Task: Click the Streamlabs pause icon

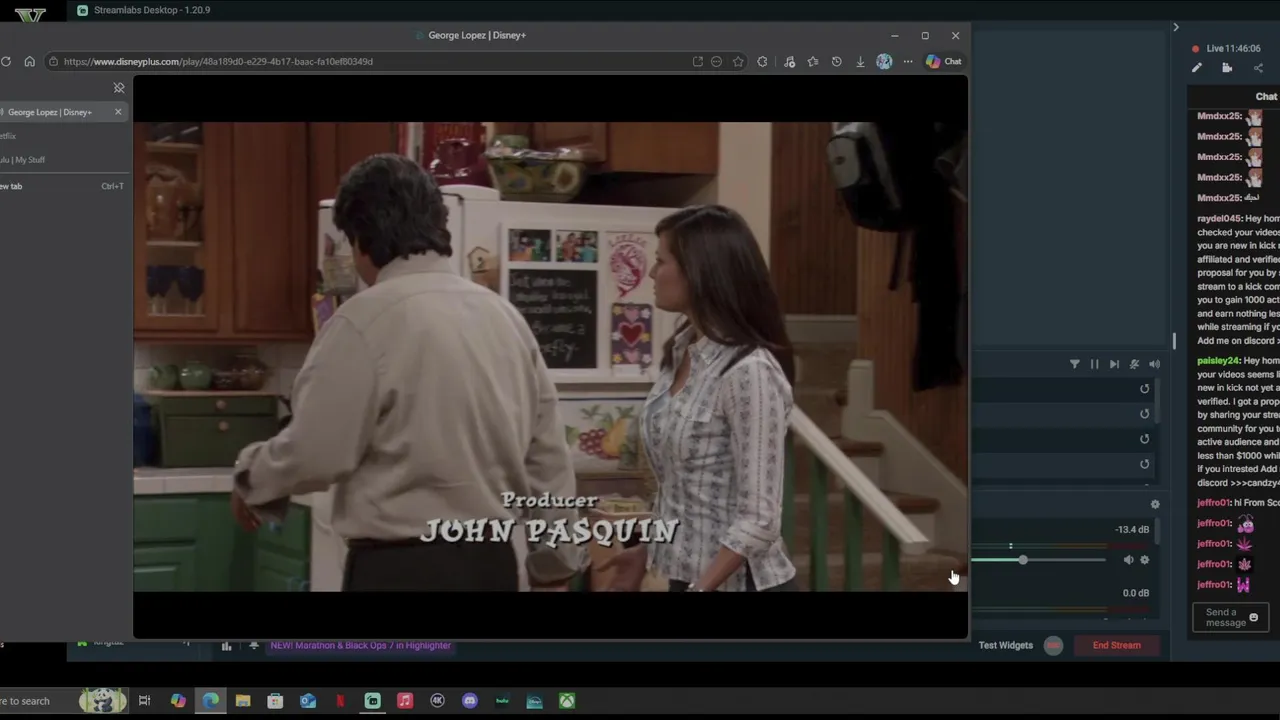Action: 1094,365
